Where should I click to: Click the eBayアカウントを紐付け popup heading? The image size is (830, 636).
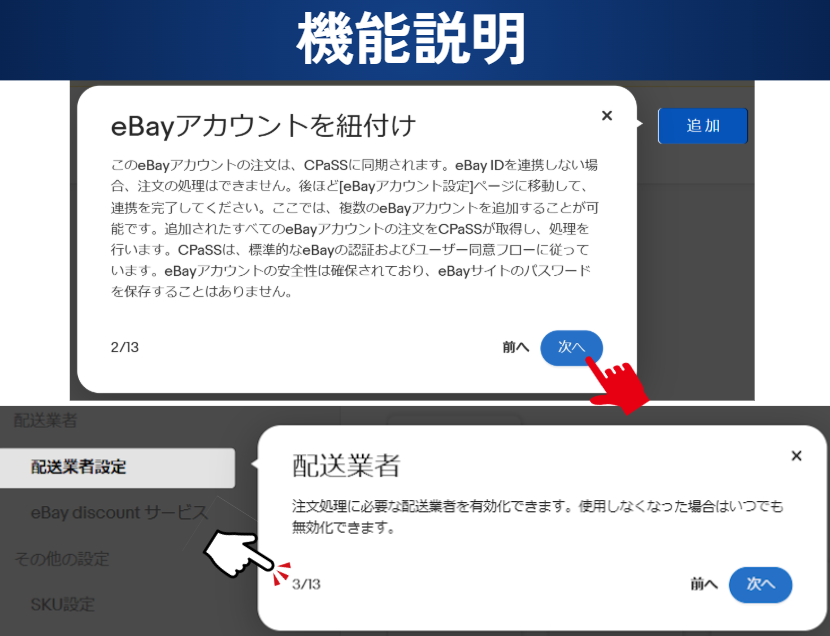(263, 126)
